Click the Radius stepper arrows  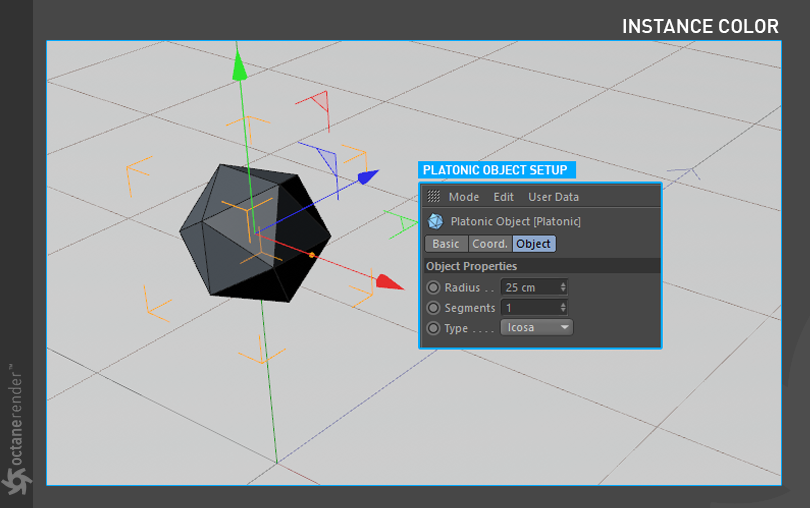click(x=563, y=287)
